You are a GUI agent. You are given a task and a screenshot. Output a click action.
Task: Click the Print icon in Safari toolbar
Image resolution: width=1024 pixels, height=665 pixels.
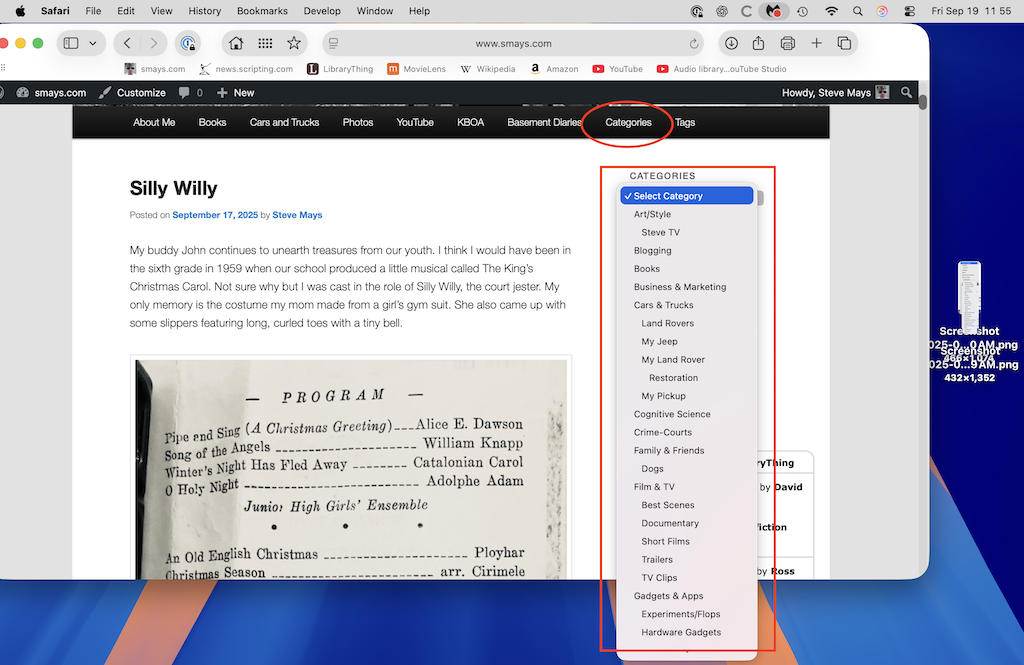[788, 43]
